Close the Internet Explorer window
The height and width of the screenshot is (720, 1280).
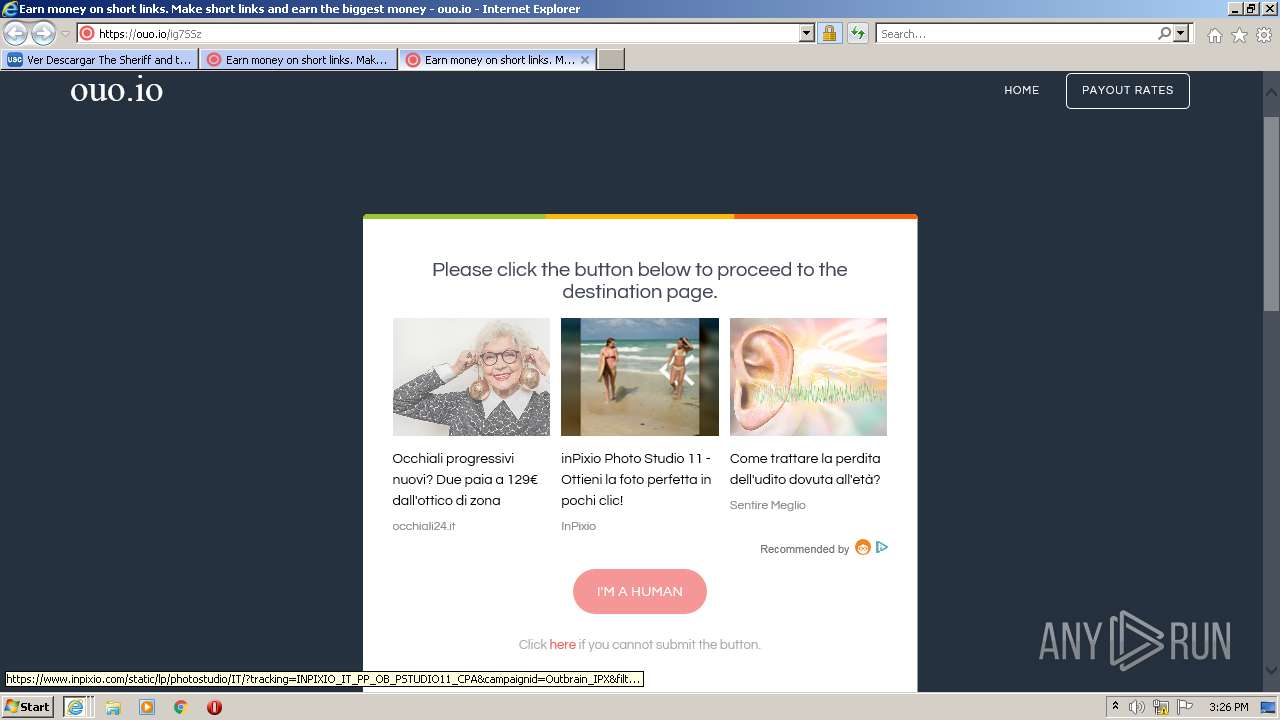click(1268, 9)
